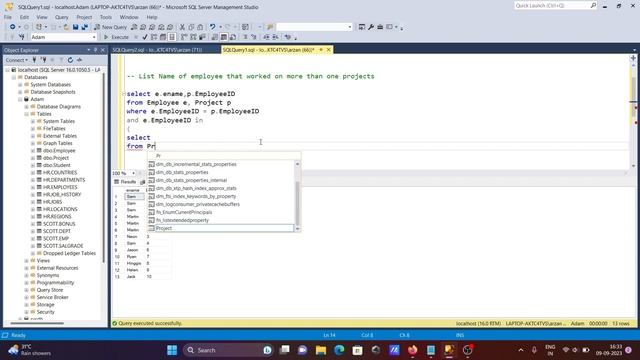640x360 pixels.
Task: Open the Project menu
Action: pyautogui.click(x=84, y=17)
